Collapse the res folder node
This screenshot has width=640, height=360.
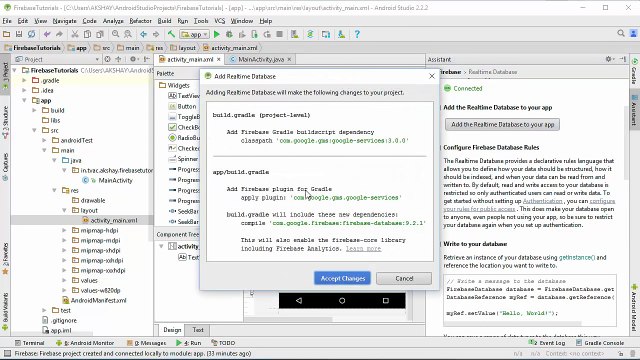(x=54, y=190)
